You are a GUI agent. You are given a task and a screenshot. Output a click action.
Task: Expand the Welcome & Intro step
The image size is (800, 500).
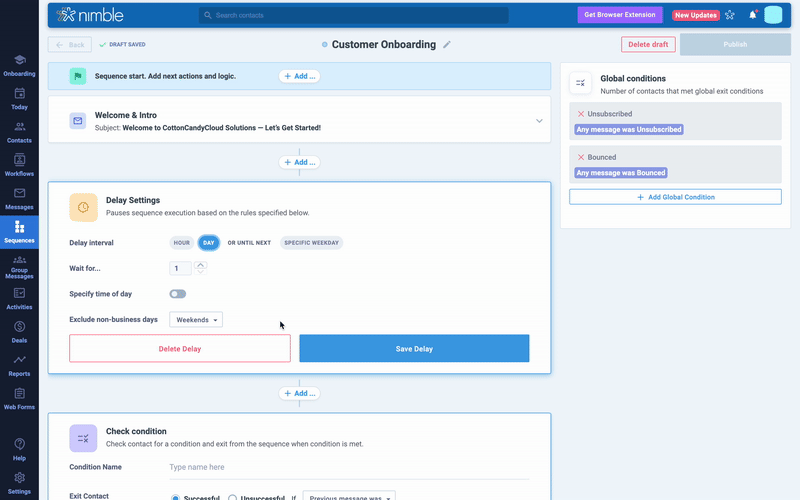[x=539, y=121]
